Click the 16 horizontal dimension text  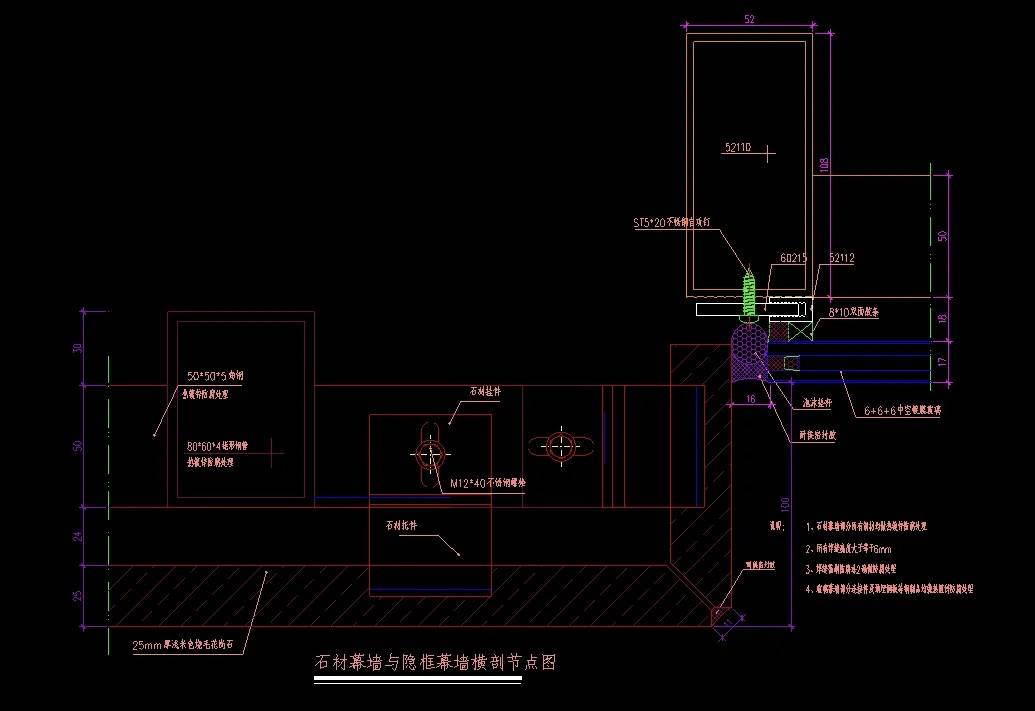(750, 398)
